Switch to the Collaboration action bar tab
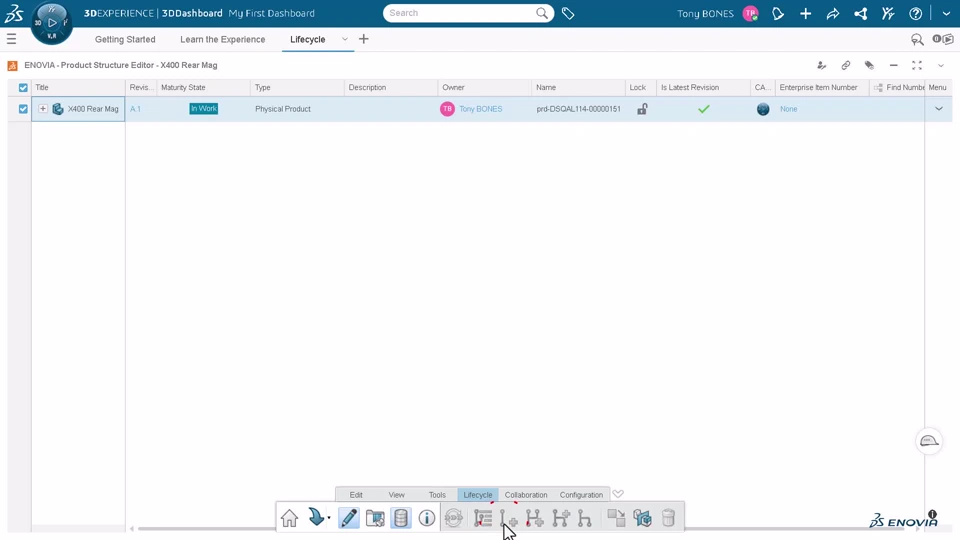This screenshot has width=960, height=540. (526, 495)
